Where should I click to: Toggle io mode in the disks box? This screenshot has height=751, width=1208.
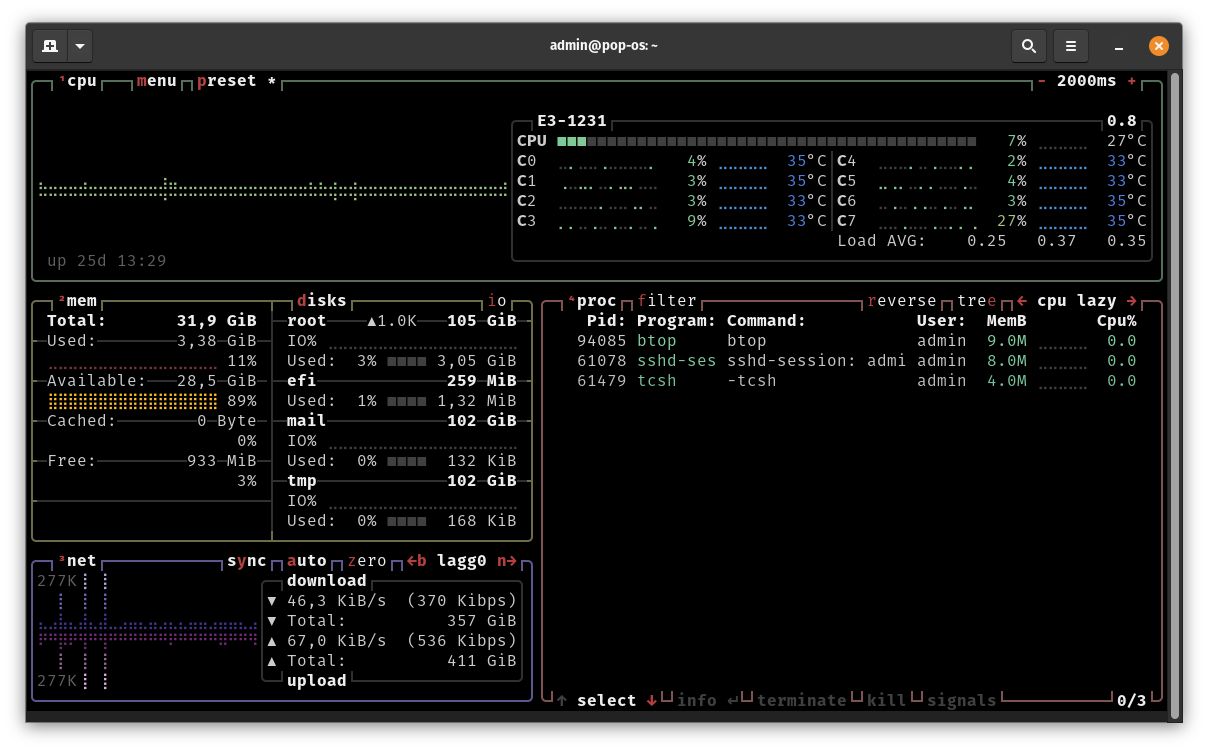(497, 301)
